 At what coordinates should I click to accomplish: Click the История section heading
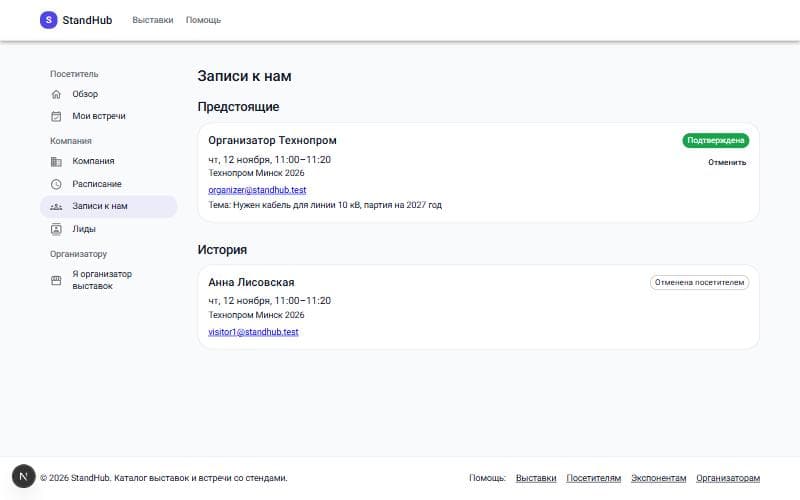[x=222, y=249]
